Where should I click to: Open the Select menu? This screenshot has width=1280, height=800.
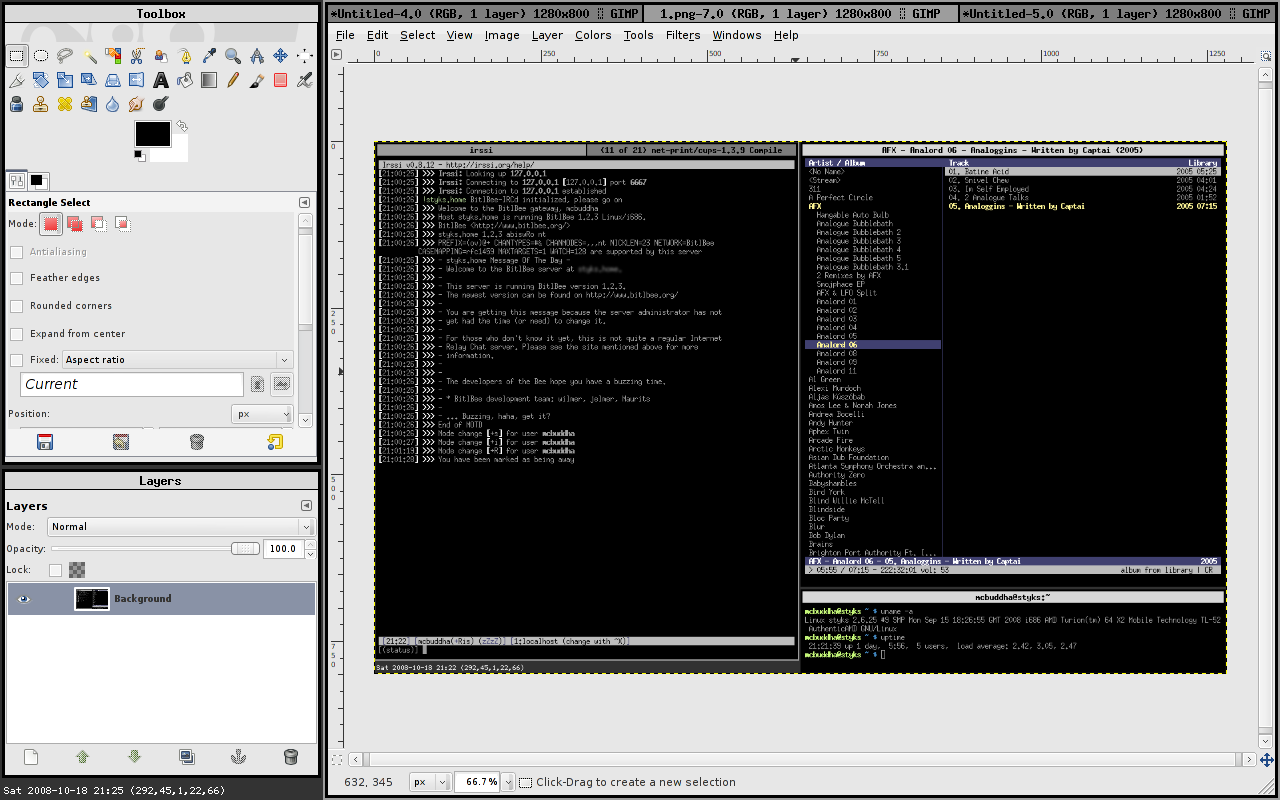[417, 35]
